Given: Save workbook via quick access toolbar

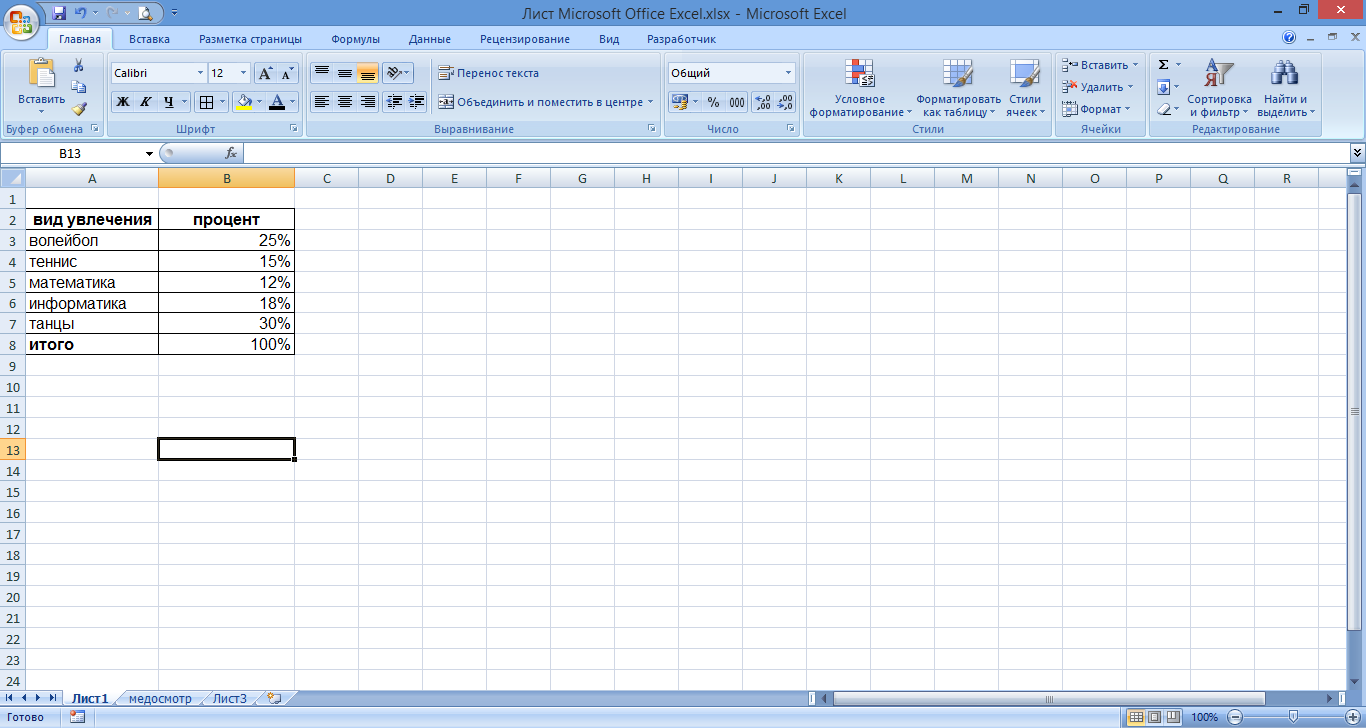Looking at the screenshot, I should tap(59, 13).
